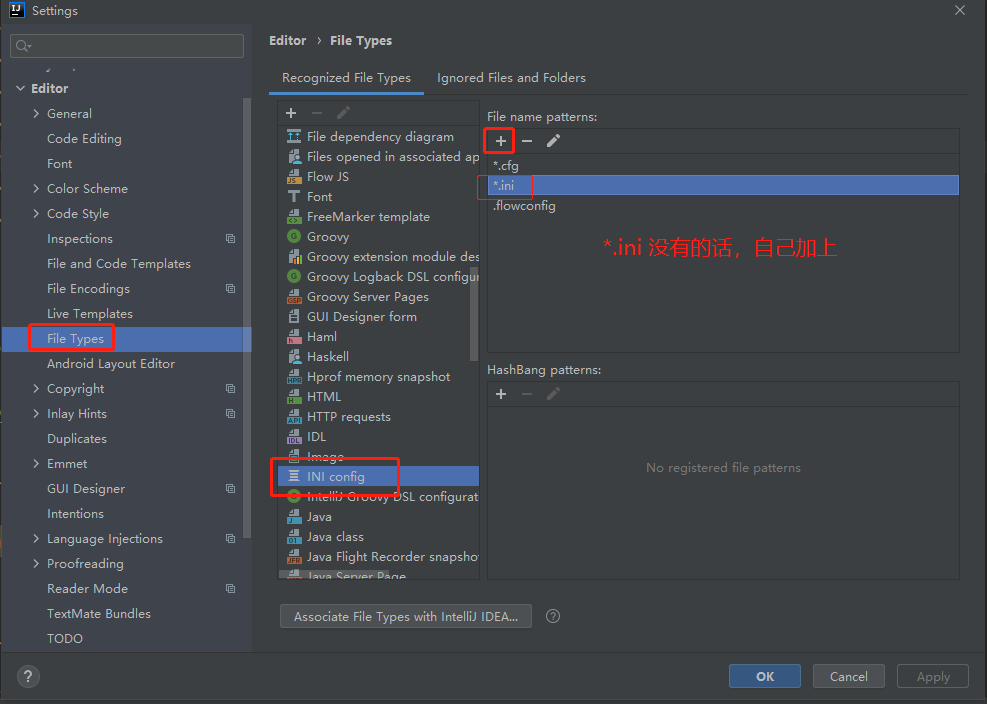The image size is (987, 704).
Task: Collapse the Editor settings group
Action: (20, 89)
